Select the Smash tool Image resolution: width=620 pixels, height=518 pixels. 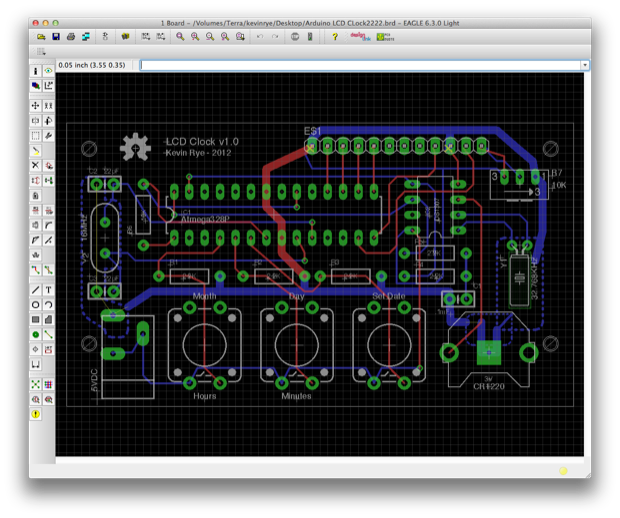pyautogui.click(x=36, y=225)
